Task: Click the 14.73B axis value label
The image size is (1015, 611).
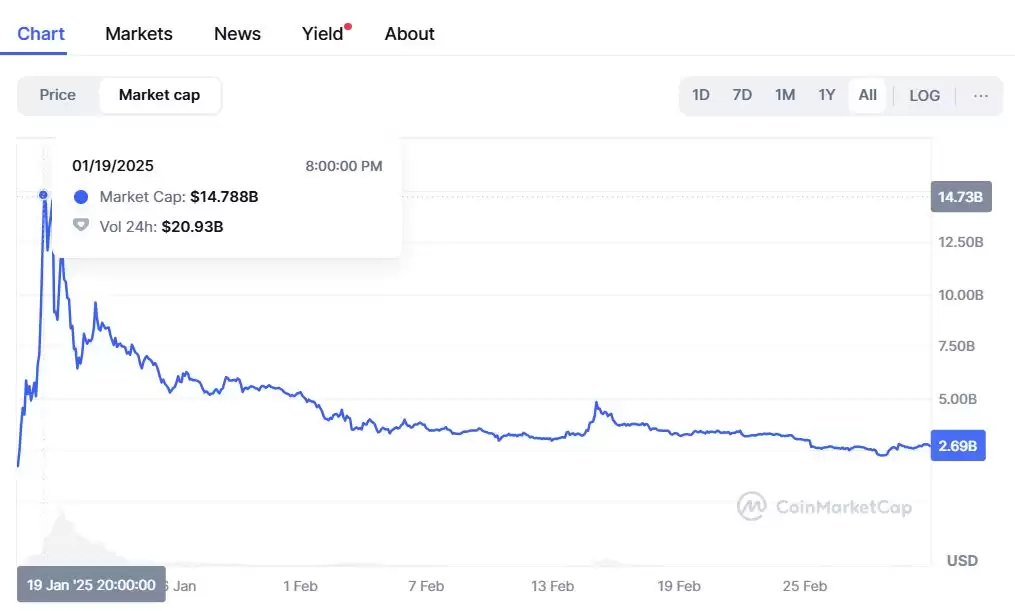Action: pos(958,197)
